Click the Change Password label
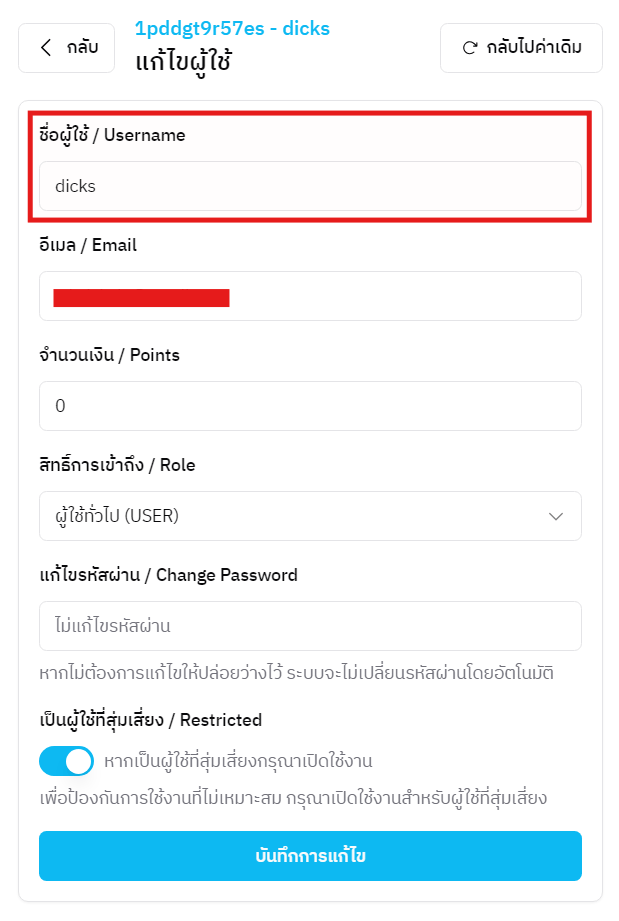Viewport: 619px width, 921px height. (x=168, y=575)
